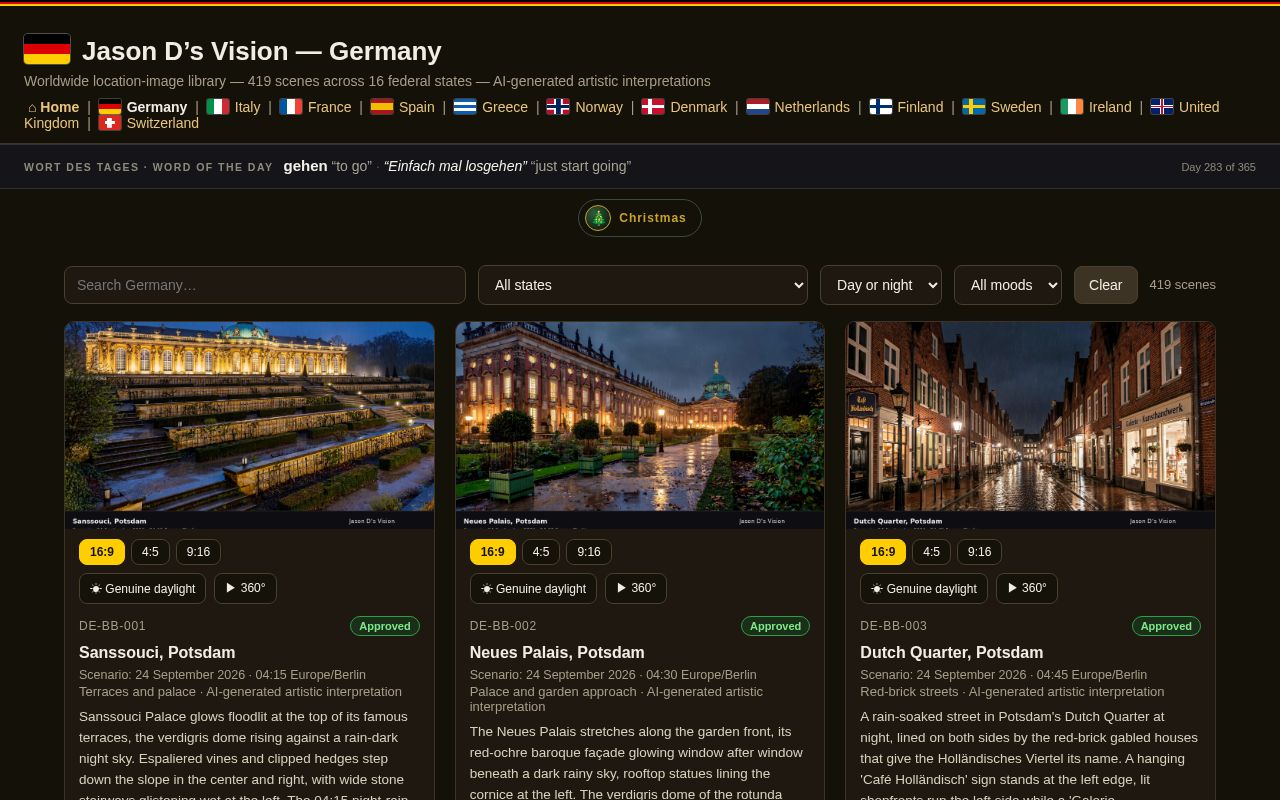Viewport: 1280px width, 800px height.
Task: Click the Netherlands flag icon
Action: (758, 107)
